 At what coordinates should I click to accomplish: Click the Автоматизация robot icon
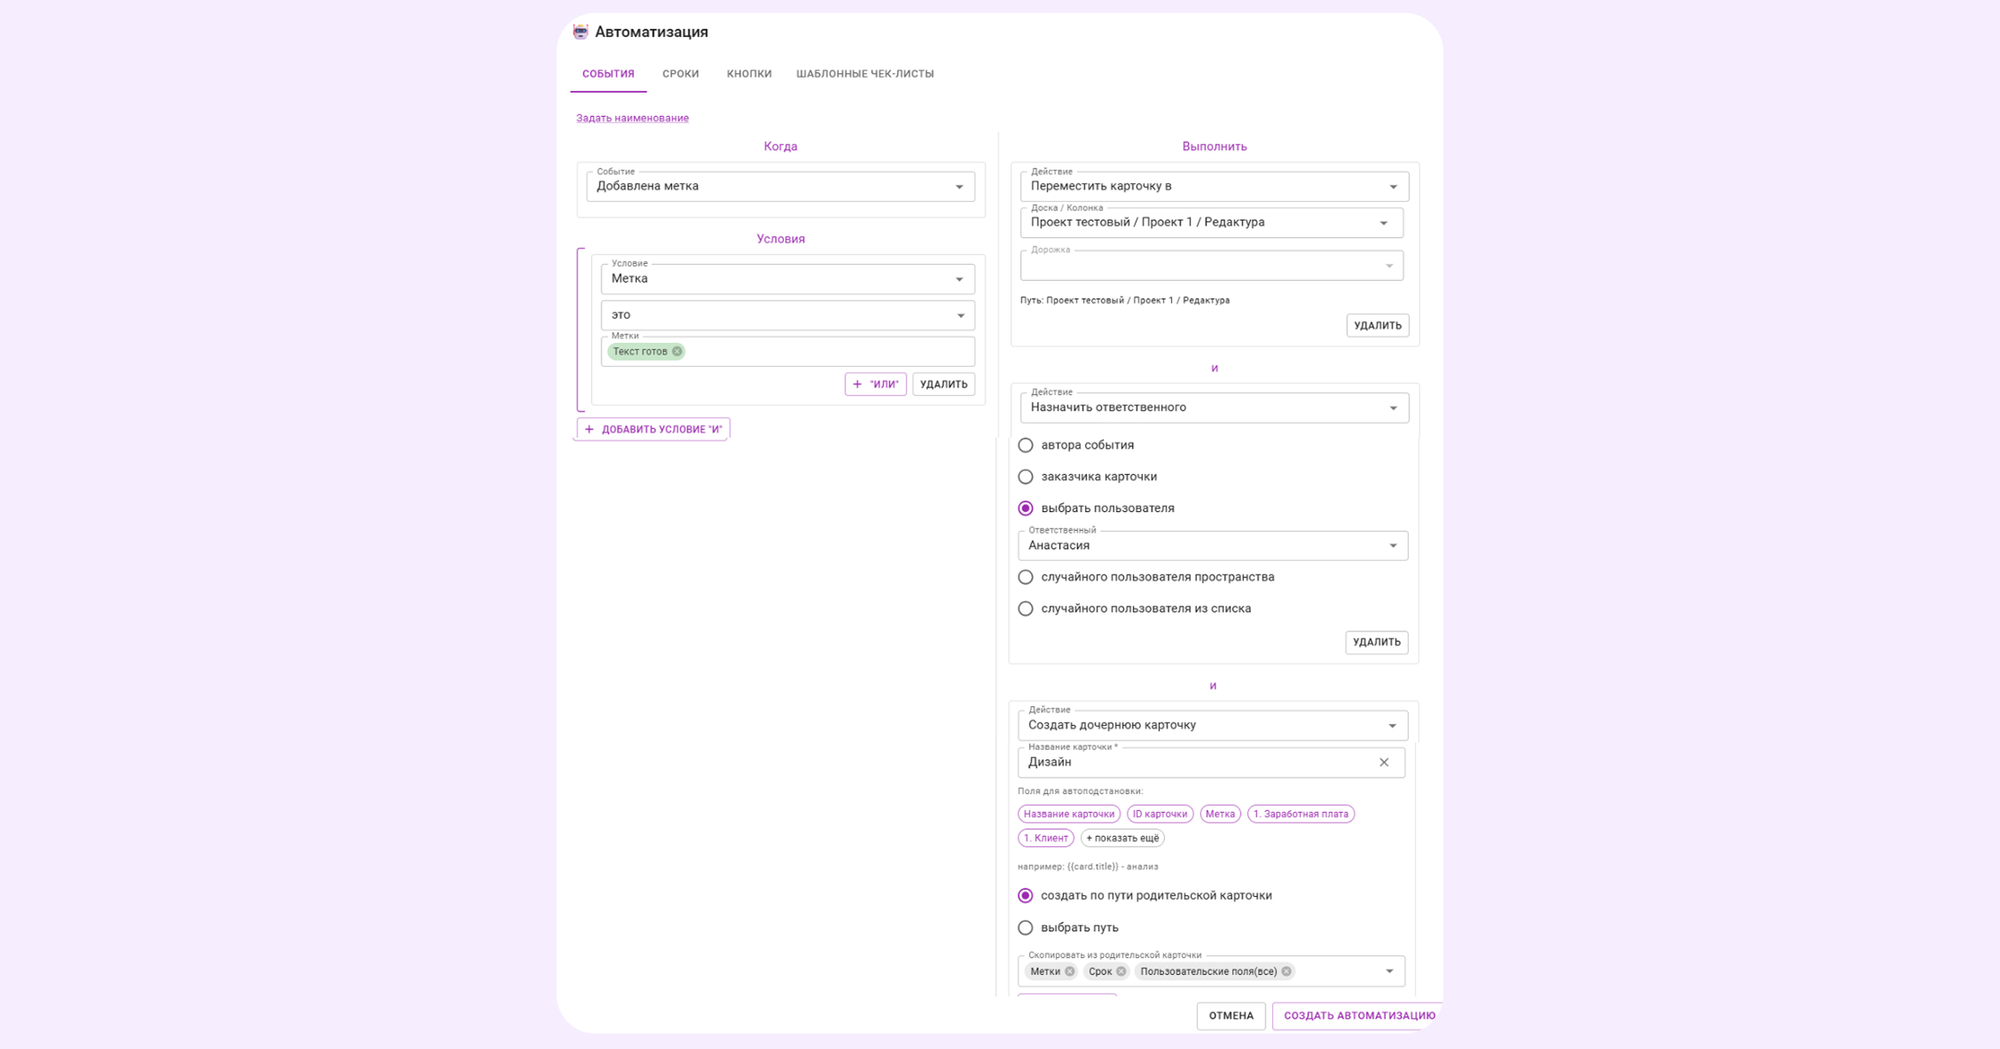[x=580, y=32]
